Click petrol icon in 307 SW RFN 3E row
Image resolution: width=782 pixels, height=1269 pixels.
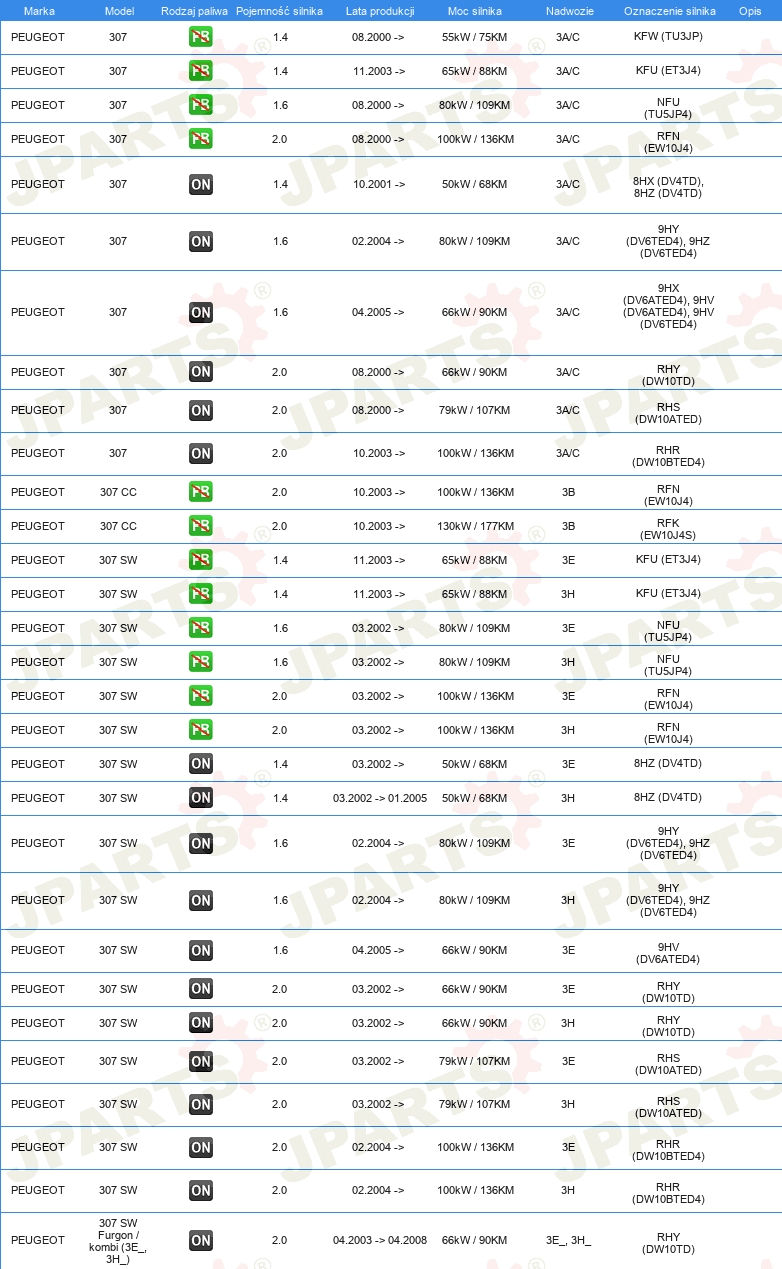tap(200, 696)
